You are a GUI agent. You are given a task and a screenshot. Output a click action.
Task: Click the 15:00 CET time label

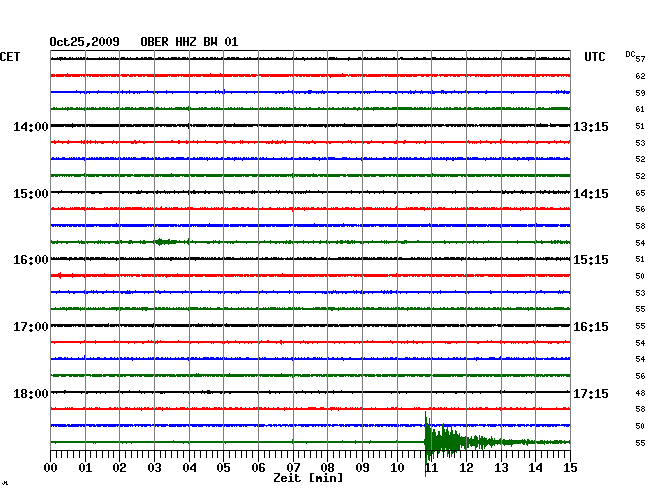pos(31,194)
